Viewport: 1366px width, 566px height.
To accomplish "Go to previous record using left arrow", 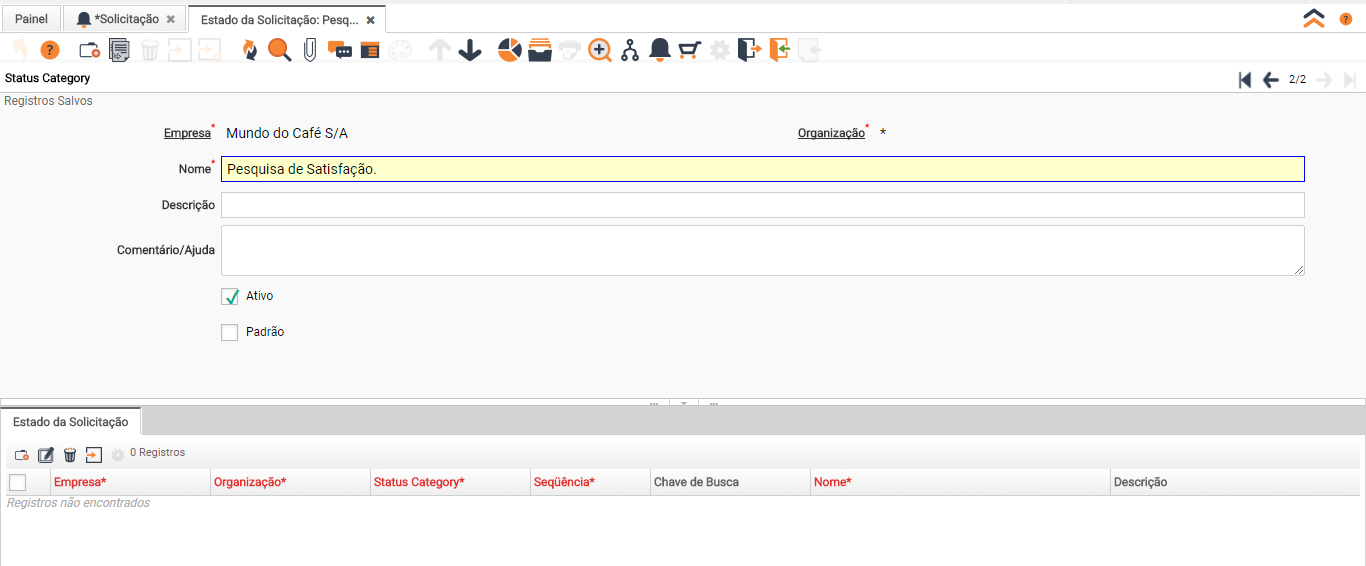I will 1270,80.
